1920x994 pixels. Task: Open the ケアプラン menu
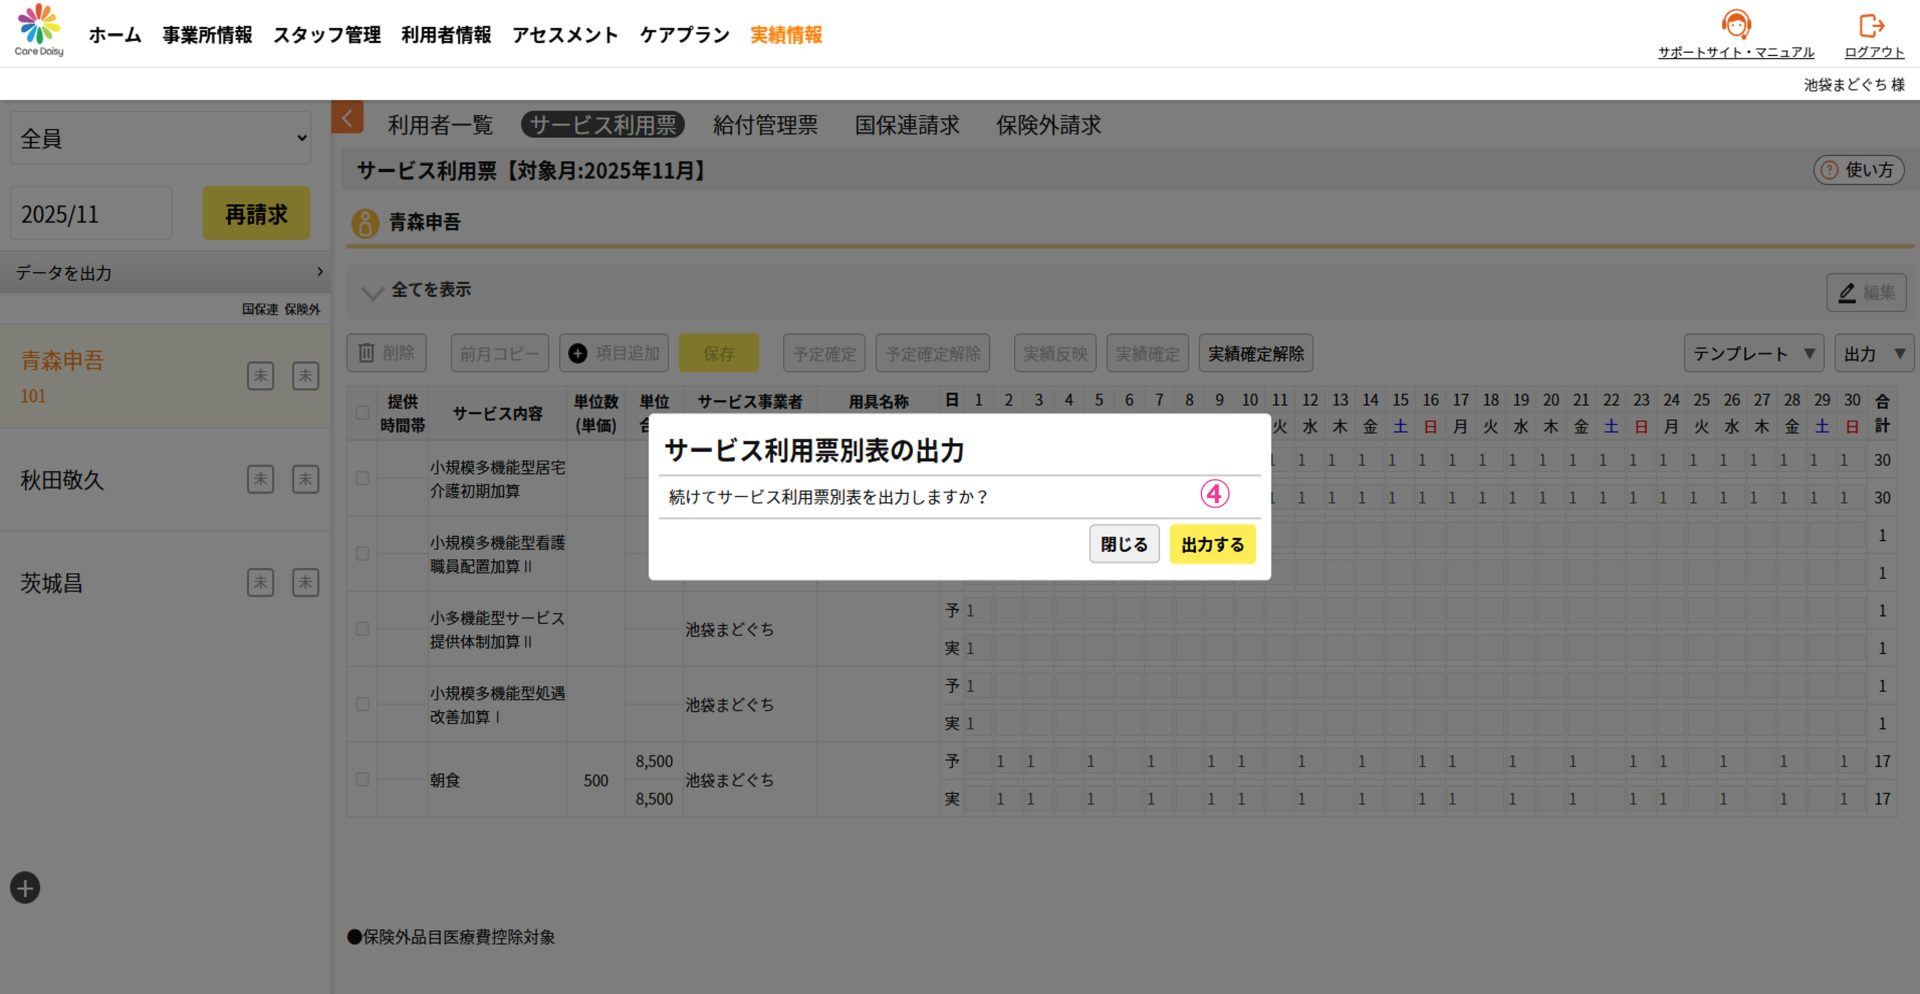tap(684, 35)
